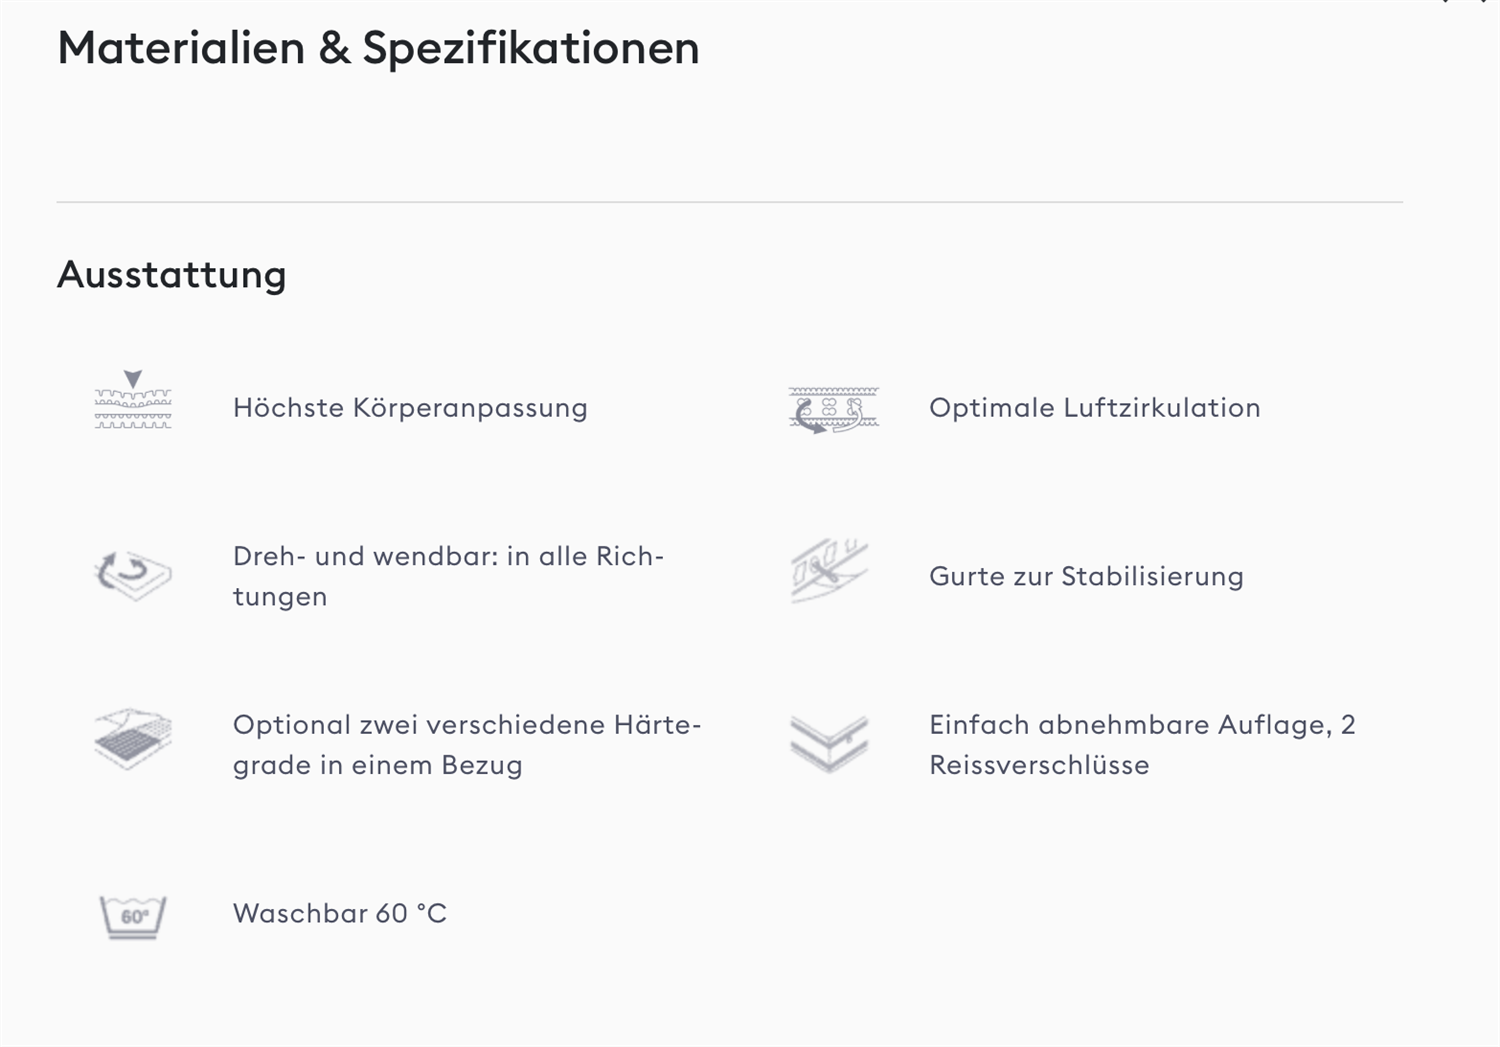Click 'Optional zwei verschiedene Härtegrade' description
The width and height of the screenshot is (1500, 1047).
point(467,745)
